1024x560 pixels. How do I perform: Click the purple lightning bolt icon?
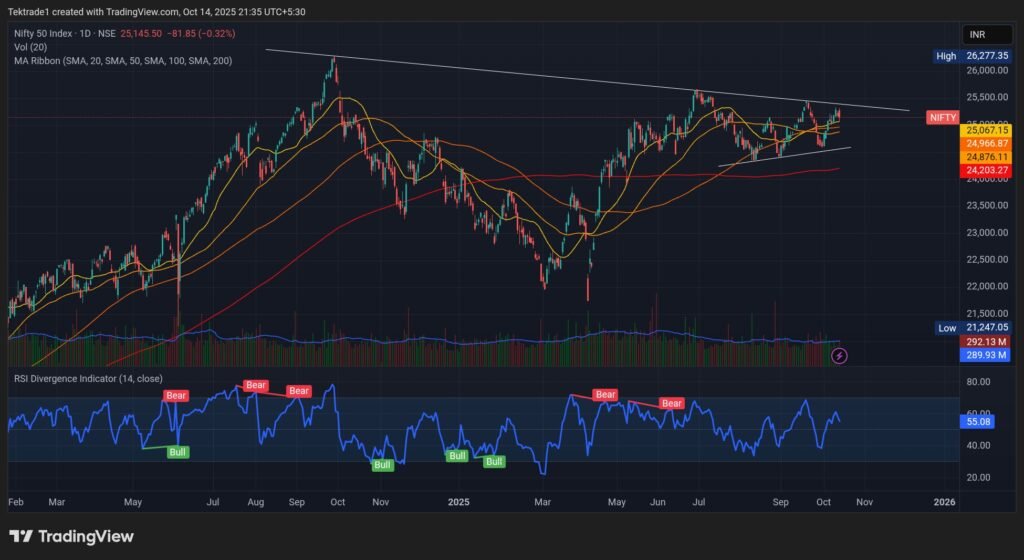(841, 355)
